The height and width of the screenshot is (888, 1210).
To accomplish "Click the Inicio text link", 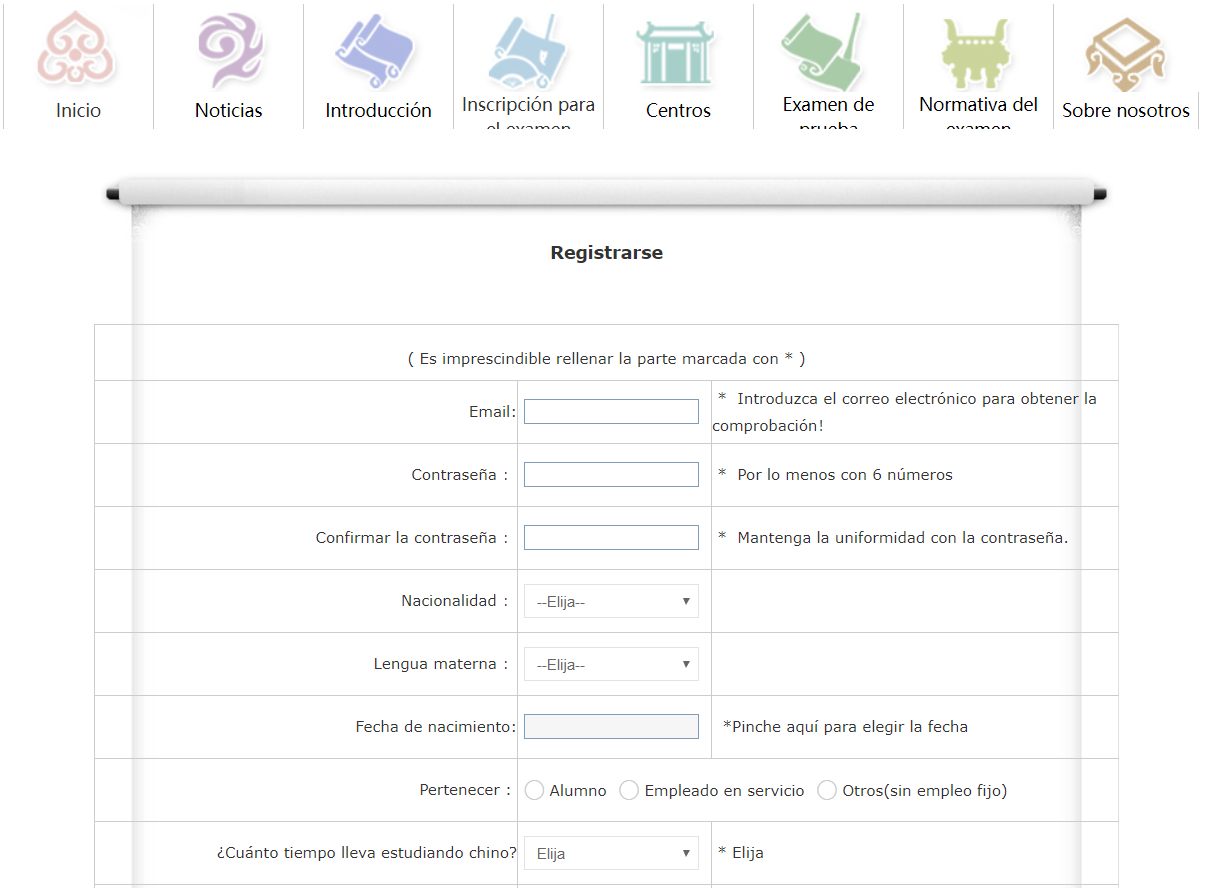I will pos(78,111).
